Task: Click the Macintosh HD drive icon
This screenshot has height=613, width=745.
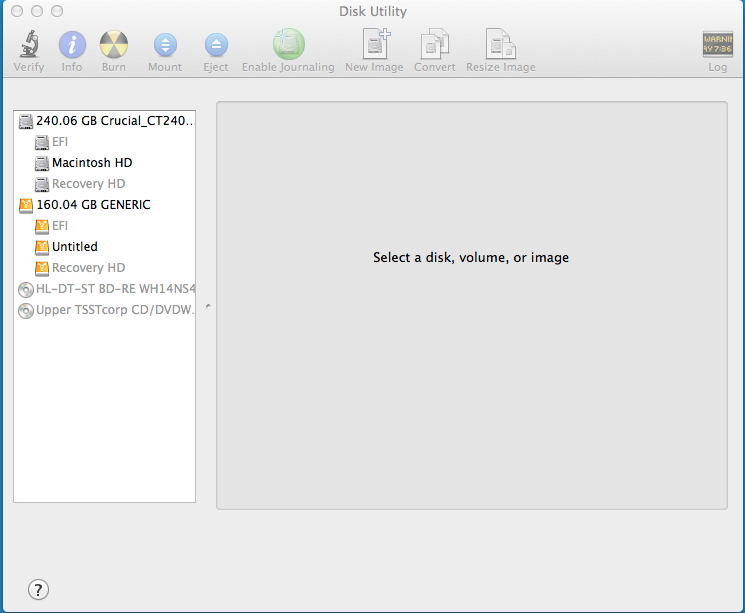Action: 42,163
